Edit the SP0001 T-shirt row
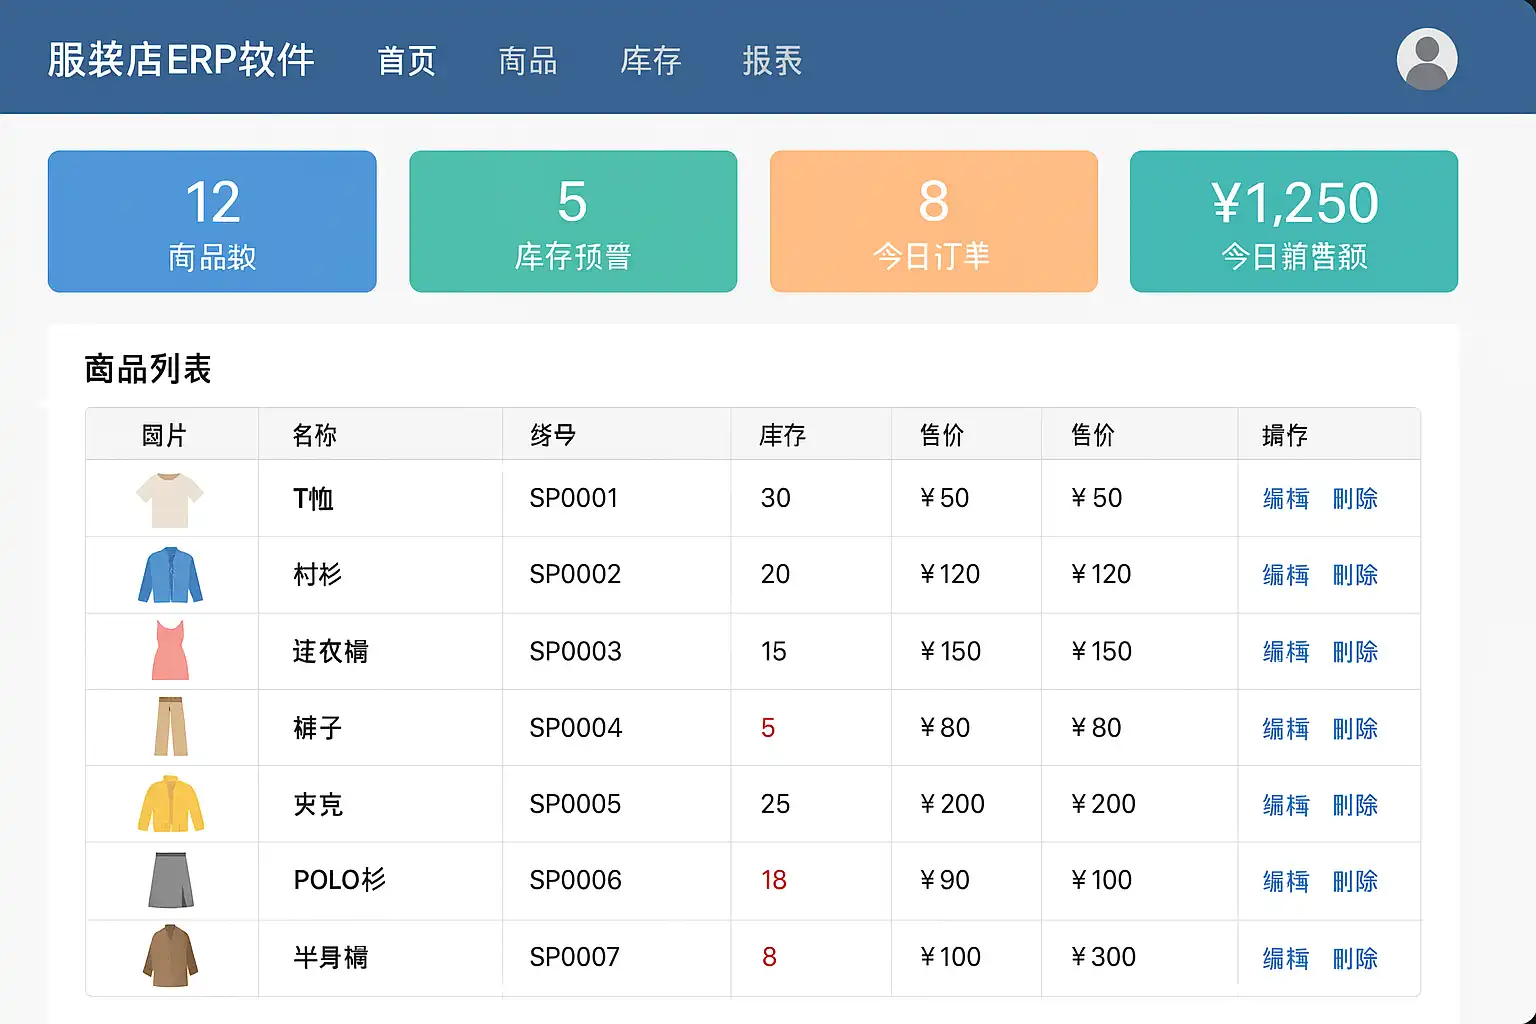Viewport: 1536px width, 1024px height. pyautogui.click(x=1285, y=498)
